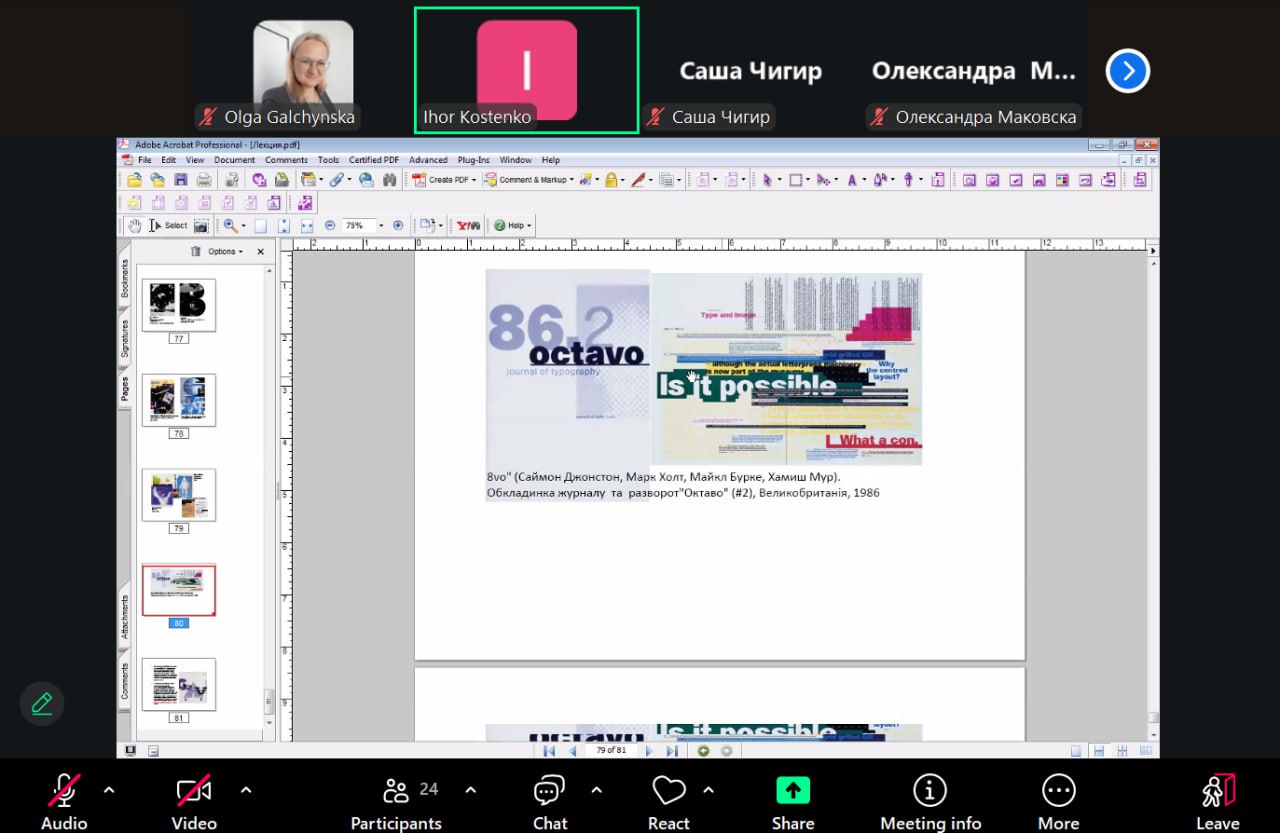Select the Hand tool

click(x=135, y=226)
